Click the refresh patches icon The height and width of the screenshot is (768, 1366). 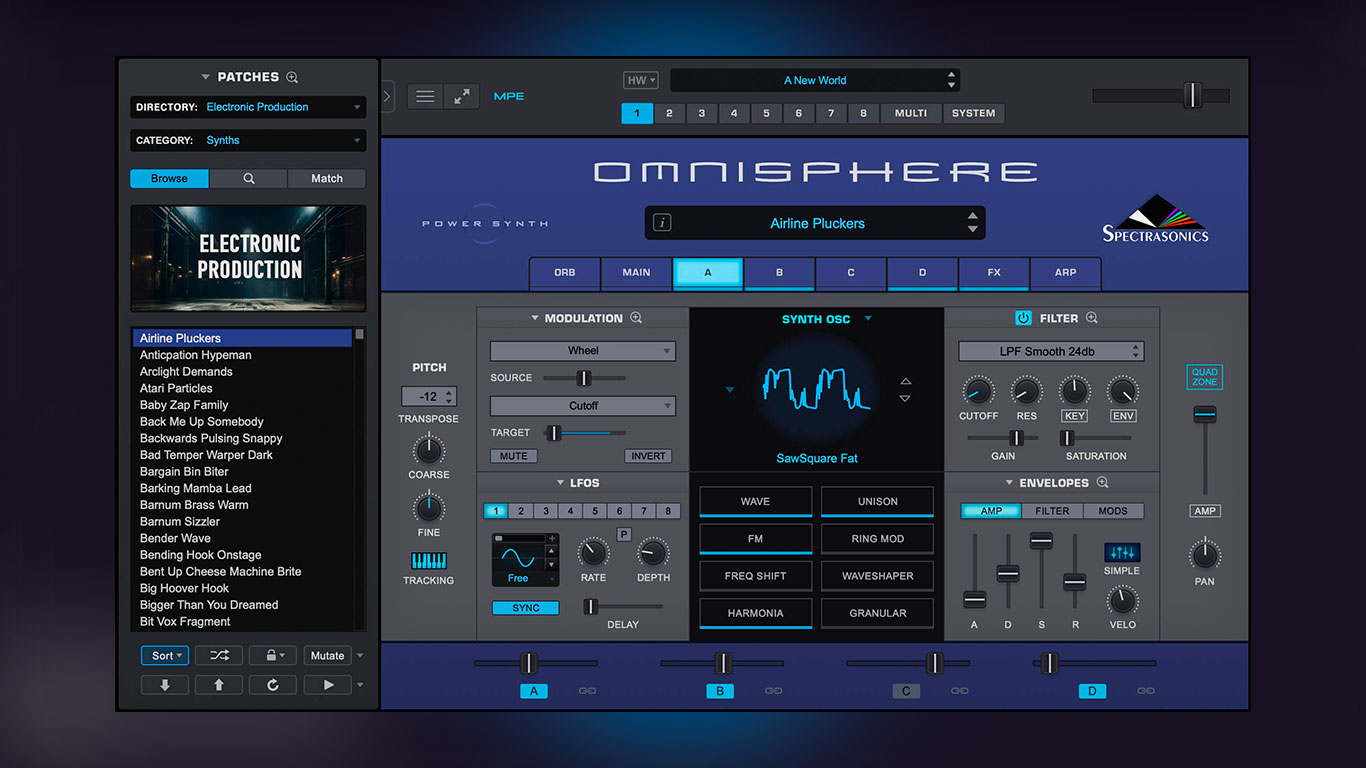[x=273, y=685]
